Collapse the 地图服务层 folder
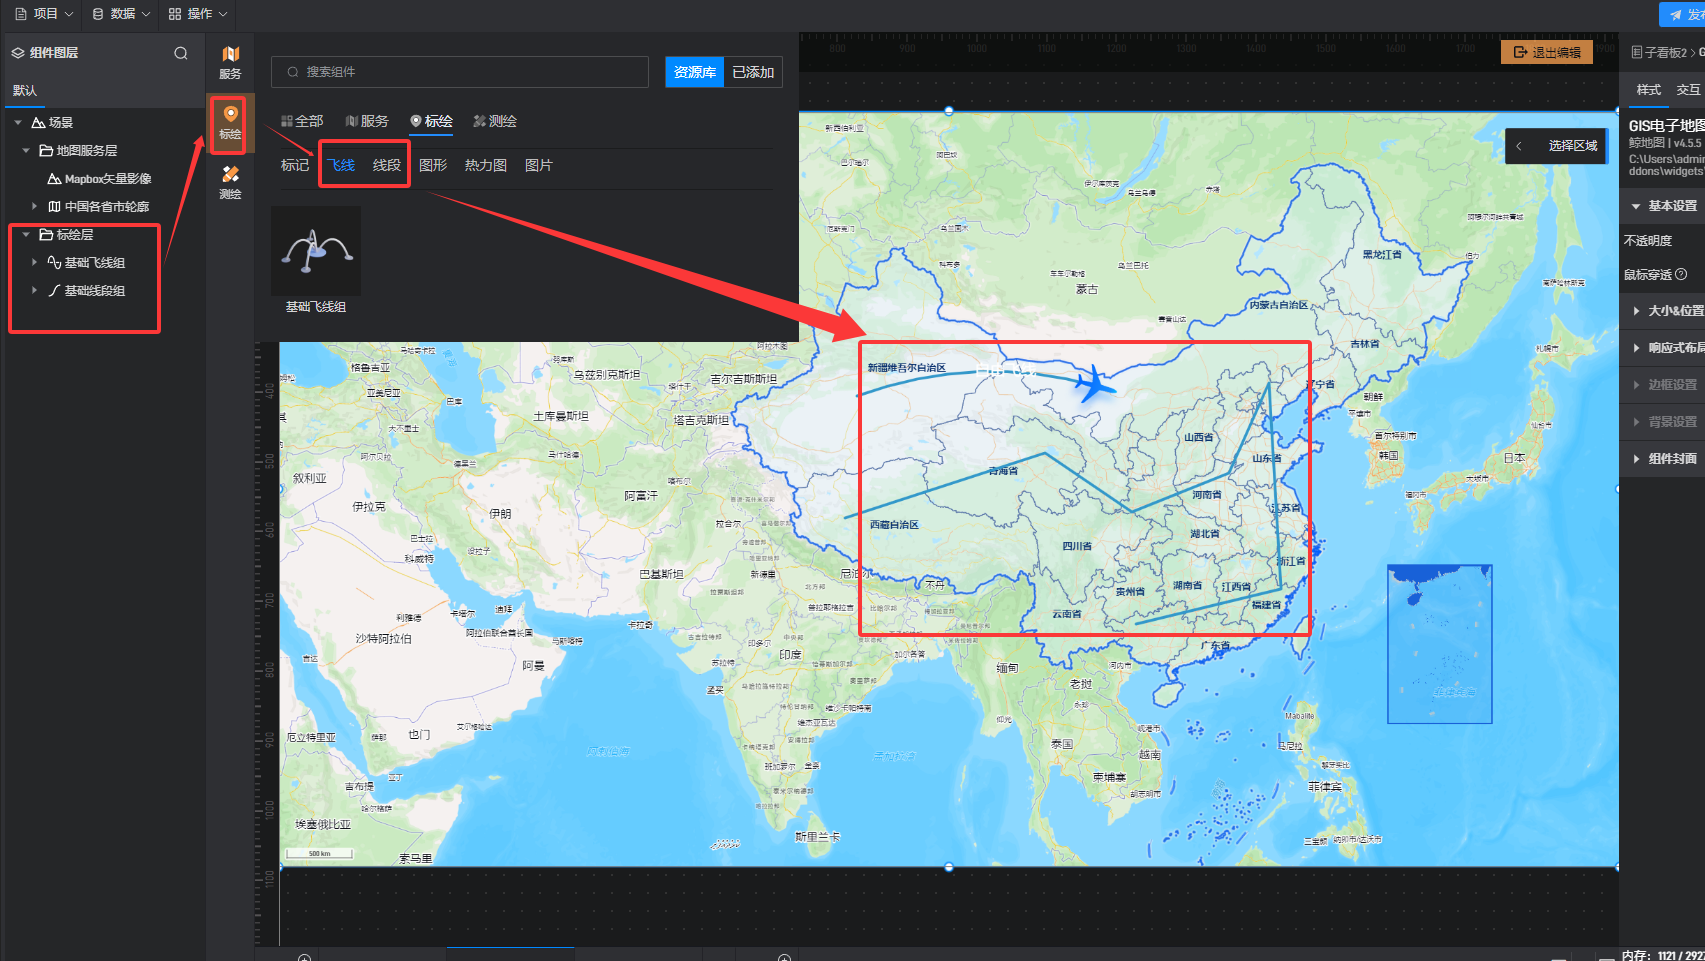 coord(26,151)
